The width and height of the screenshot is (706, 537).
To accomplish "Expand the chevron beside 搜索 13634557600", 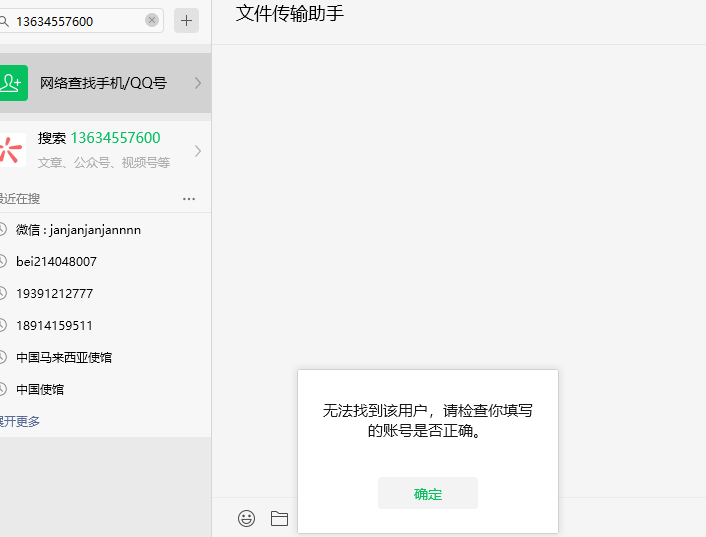I will tap(198, 151).
